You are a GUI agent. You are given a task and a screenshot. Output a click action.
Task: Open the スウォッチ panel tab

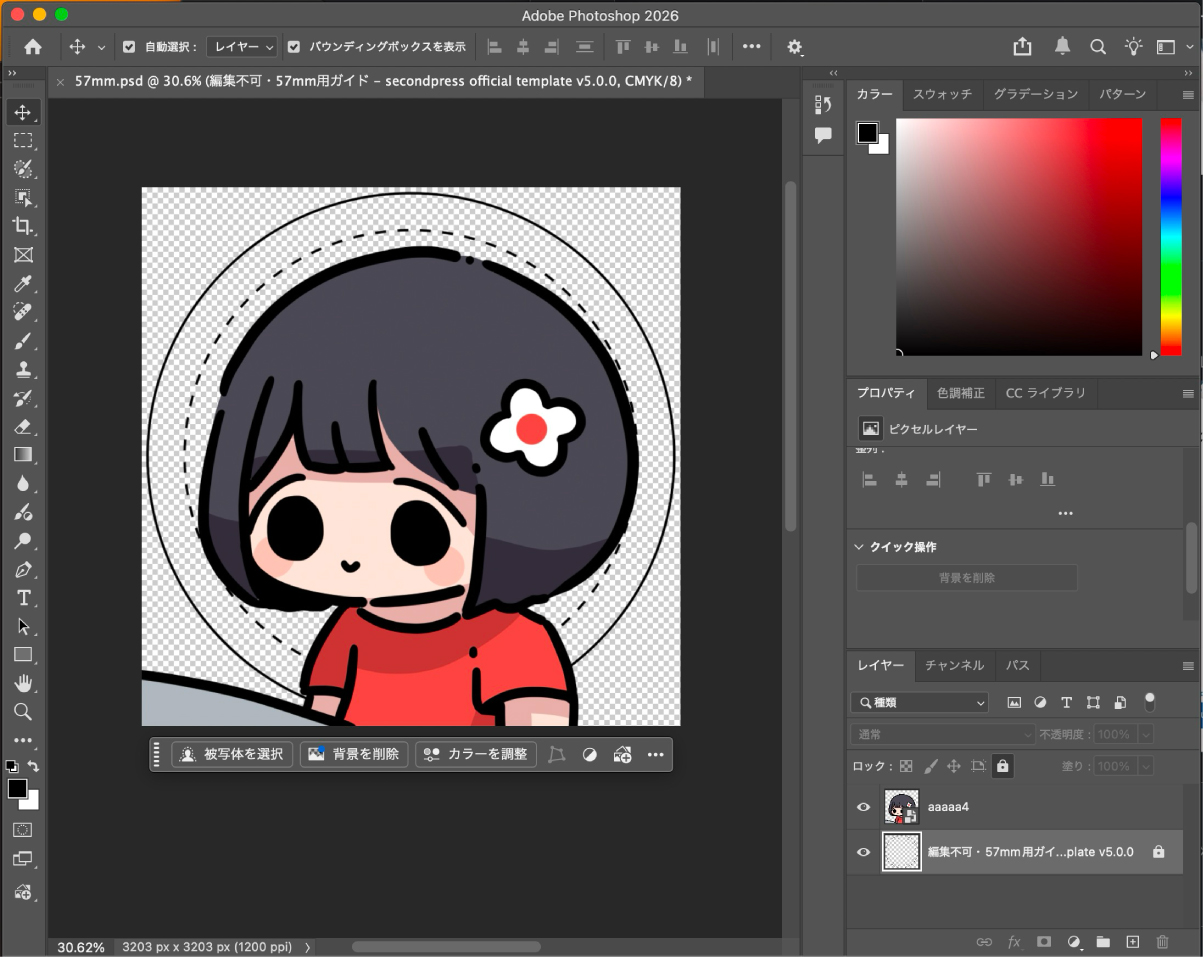tap(940, 94)
